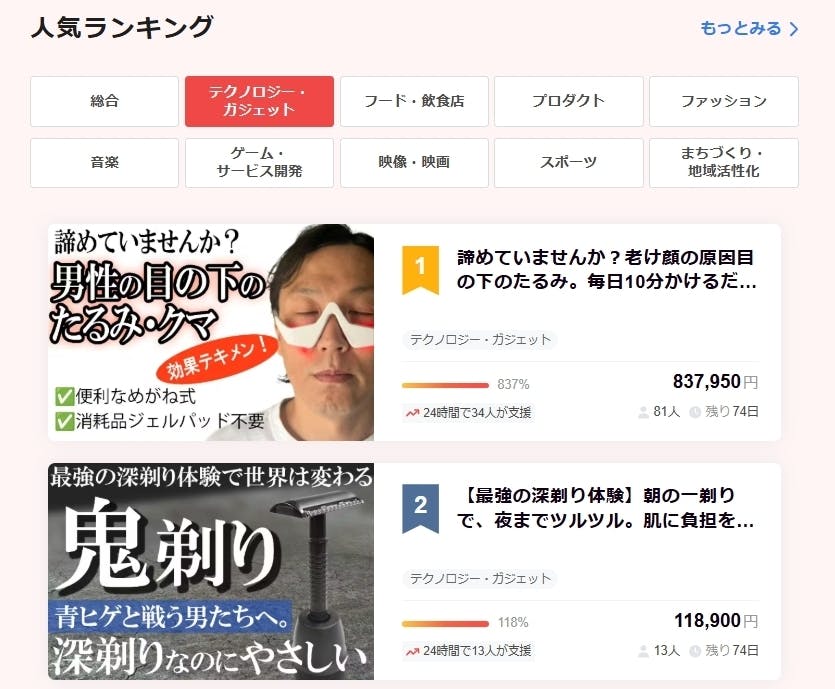835x689 pixels.
Task: Click the blue rank 2 ribbon badge
Action: click(x=420, y=508)
